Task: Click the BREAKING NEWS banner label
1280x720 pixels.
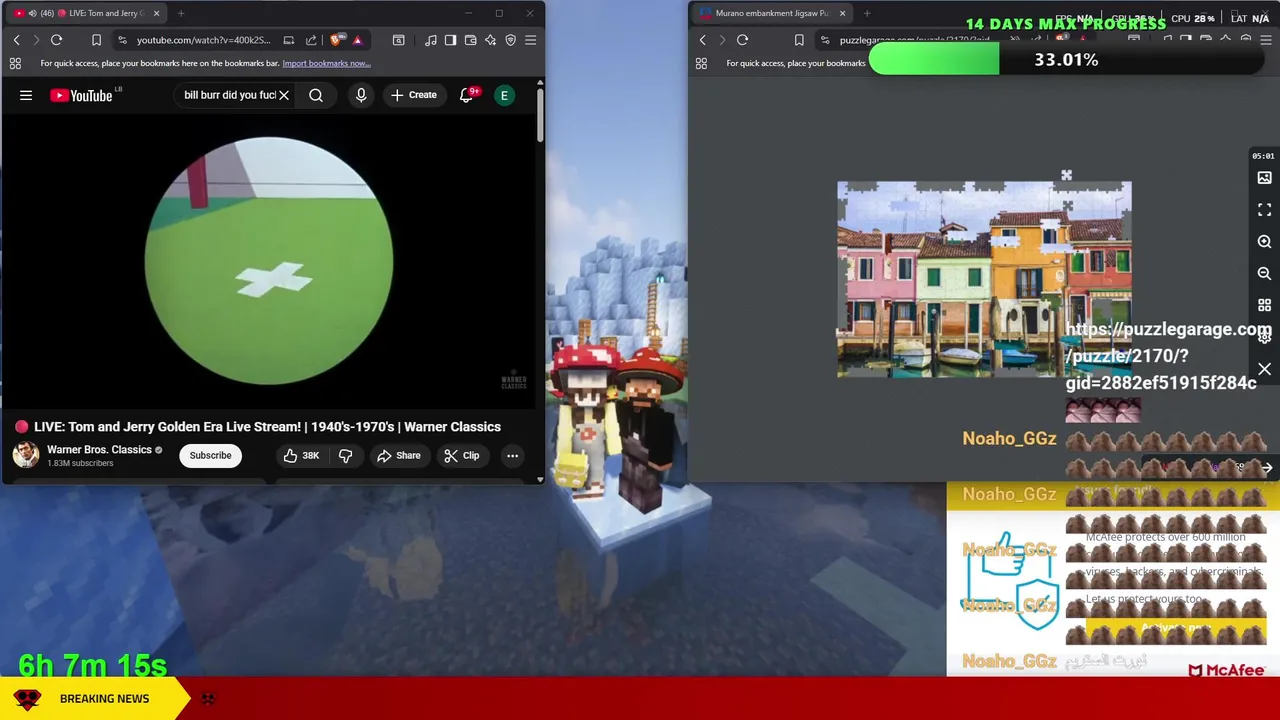Action: coord(104,698)
